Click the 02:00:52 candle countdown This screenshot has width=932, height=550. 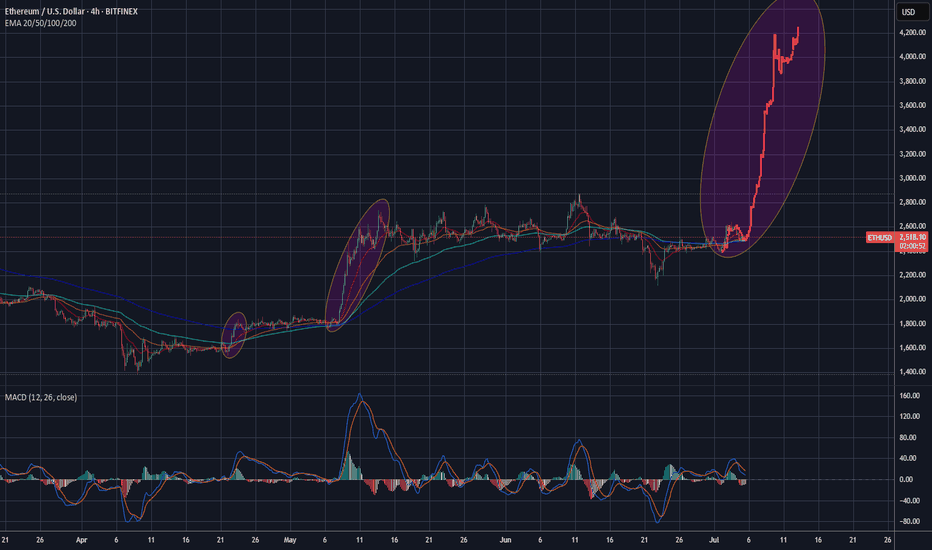tap(912, 246)
